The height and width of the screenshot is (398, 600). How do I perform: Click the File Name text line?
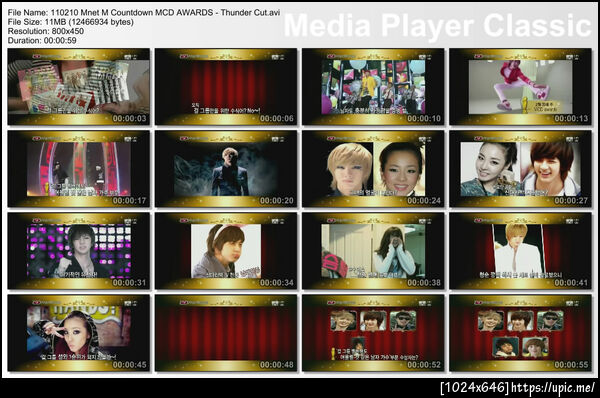[144, 12]
